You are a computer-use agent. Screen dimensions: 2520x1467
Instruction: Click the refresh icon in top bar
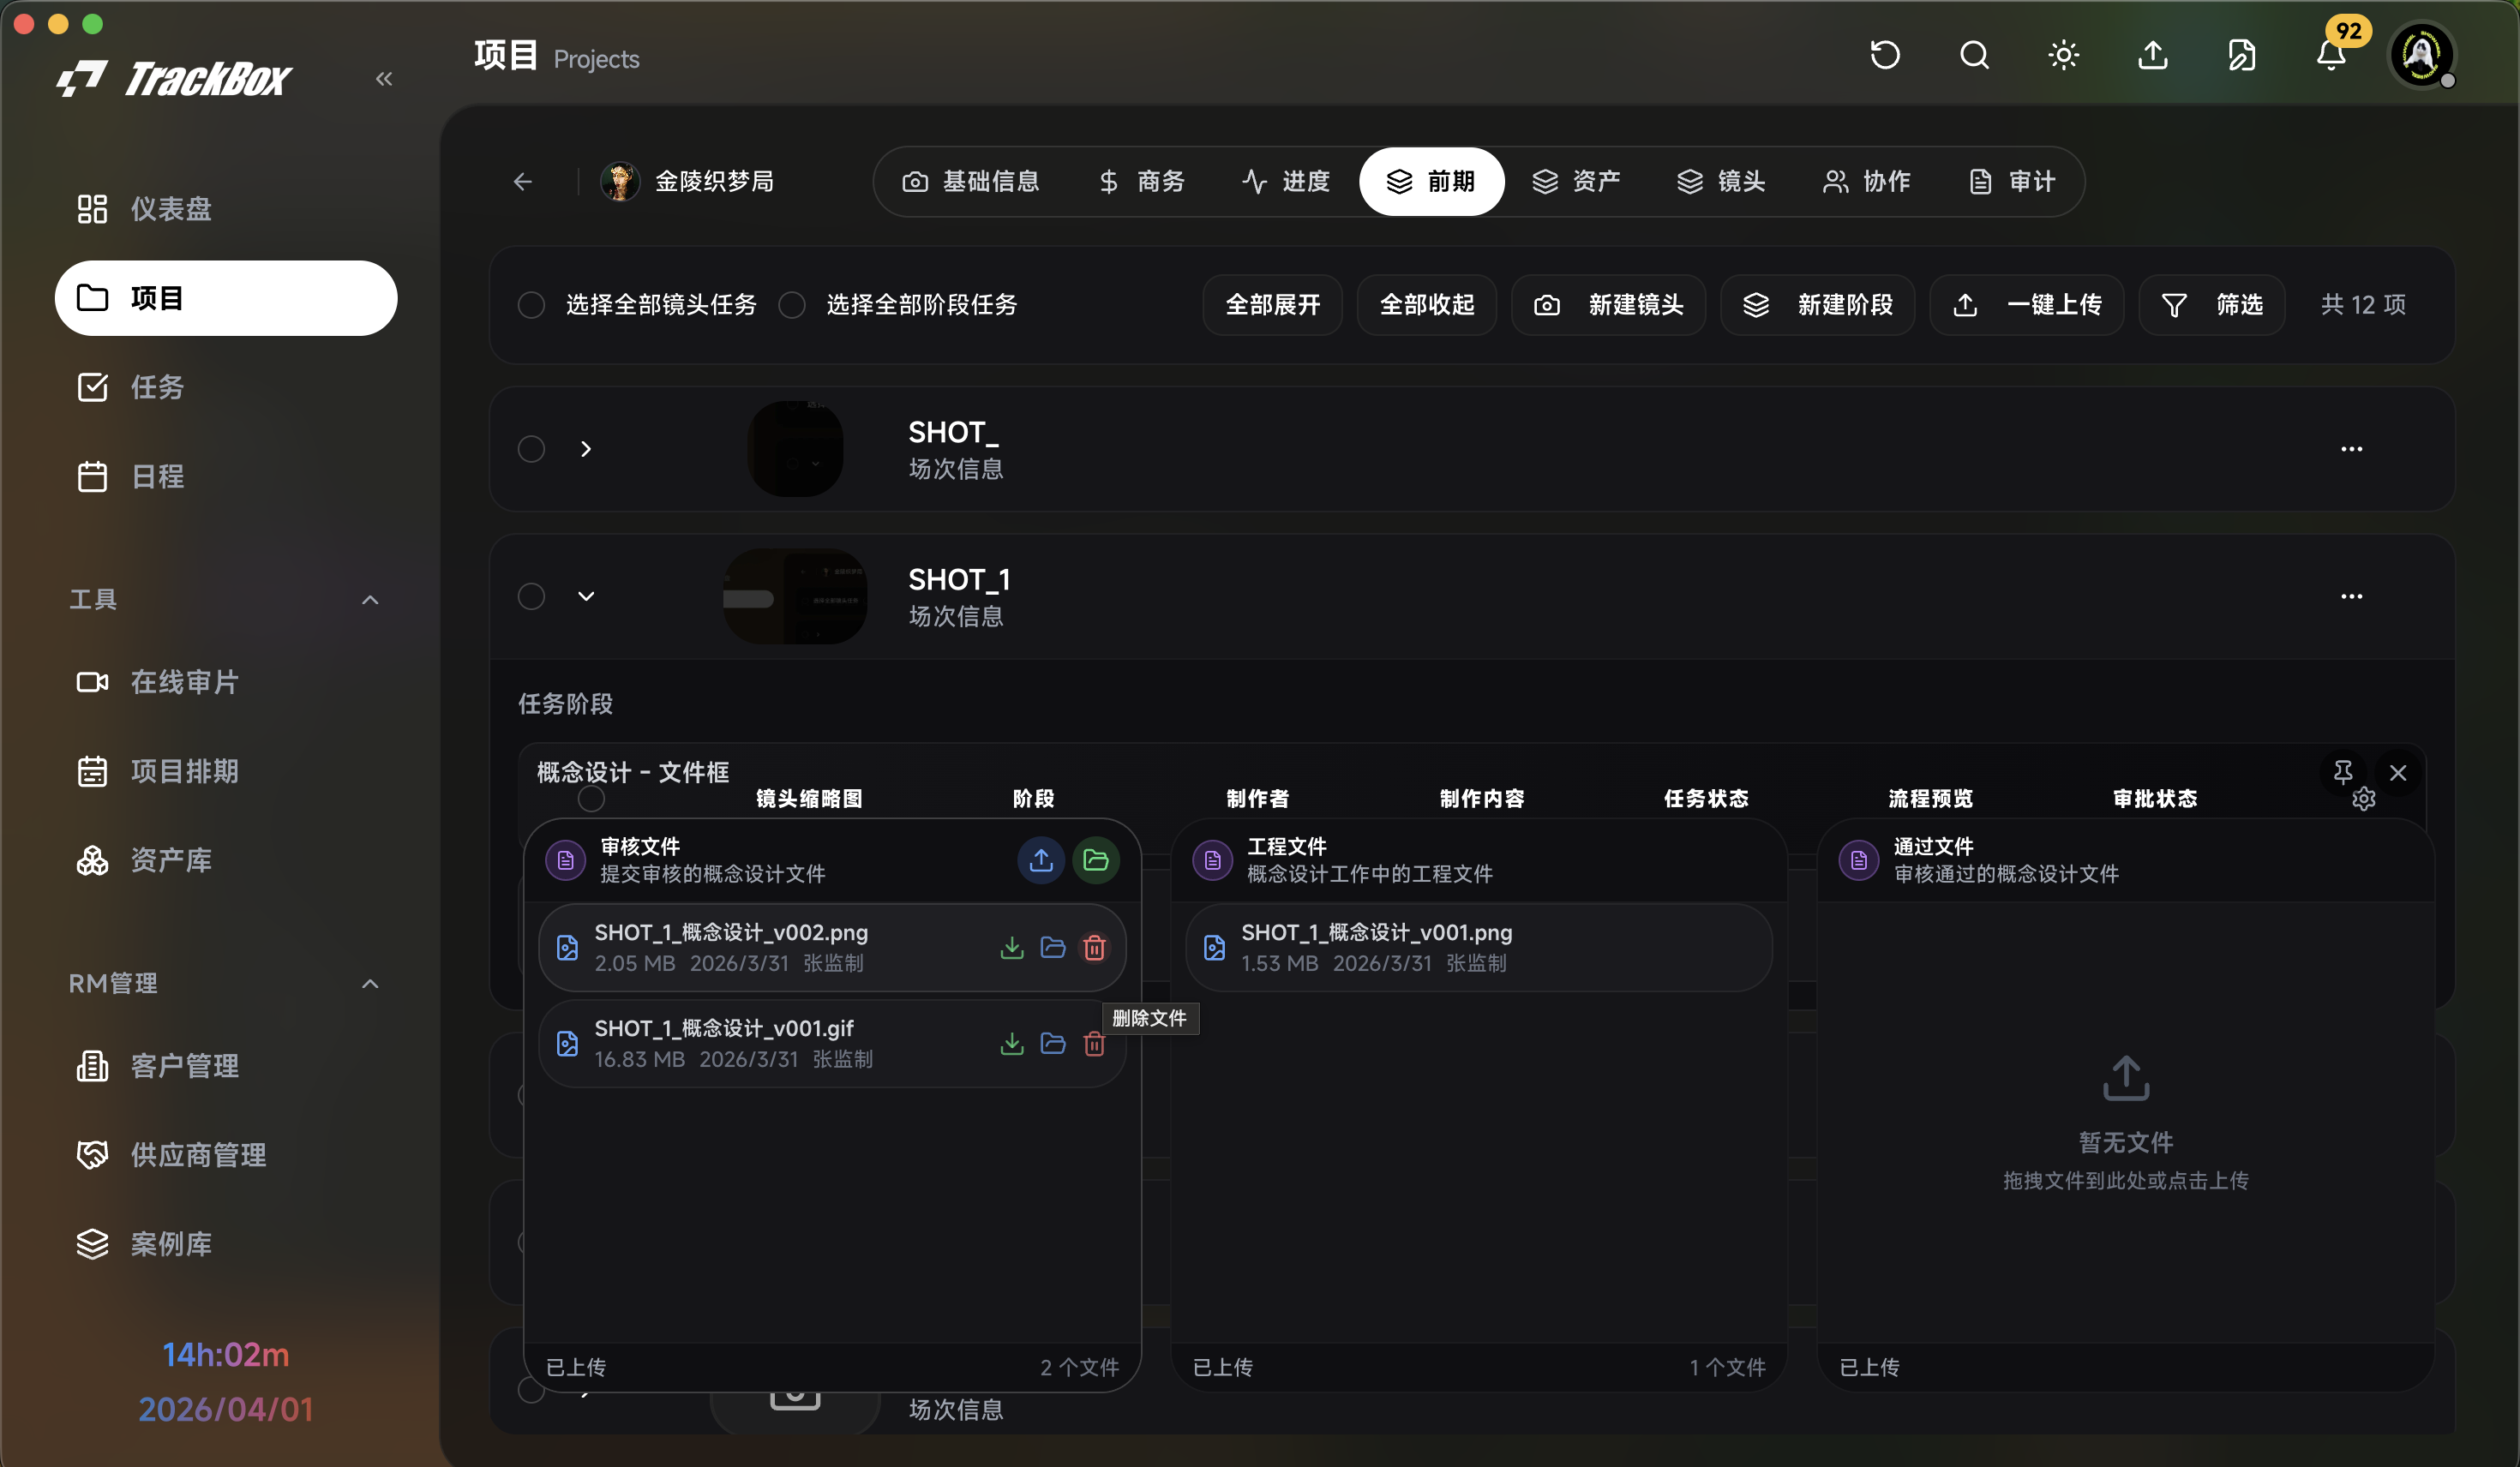point(1885,55)
